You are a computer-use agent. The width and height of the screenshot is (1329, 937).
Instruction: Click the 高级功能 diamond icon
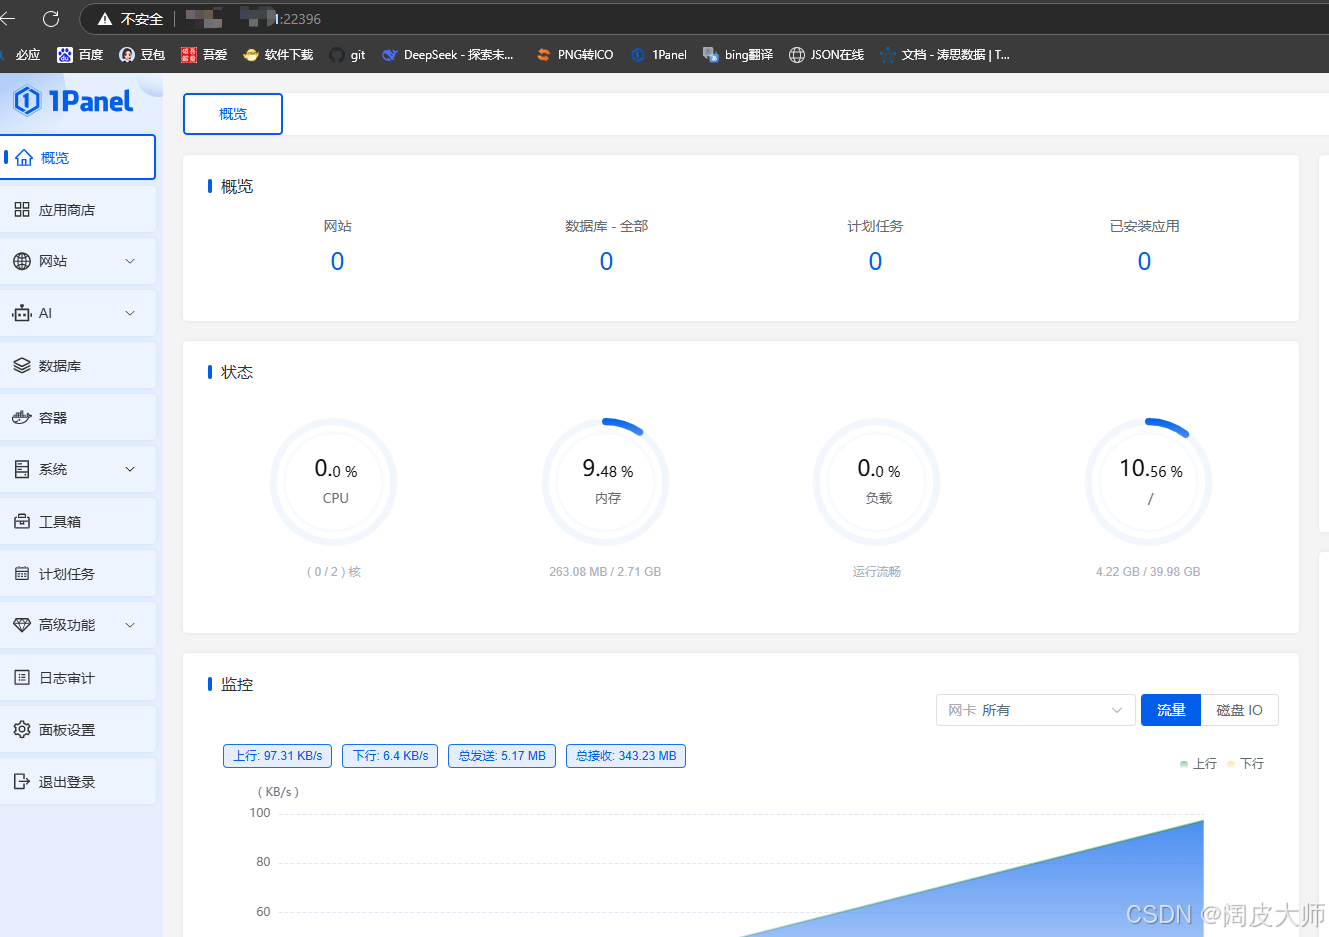click(x=22, y=625)
